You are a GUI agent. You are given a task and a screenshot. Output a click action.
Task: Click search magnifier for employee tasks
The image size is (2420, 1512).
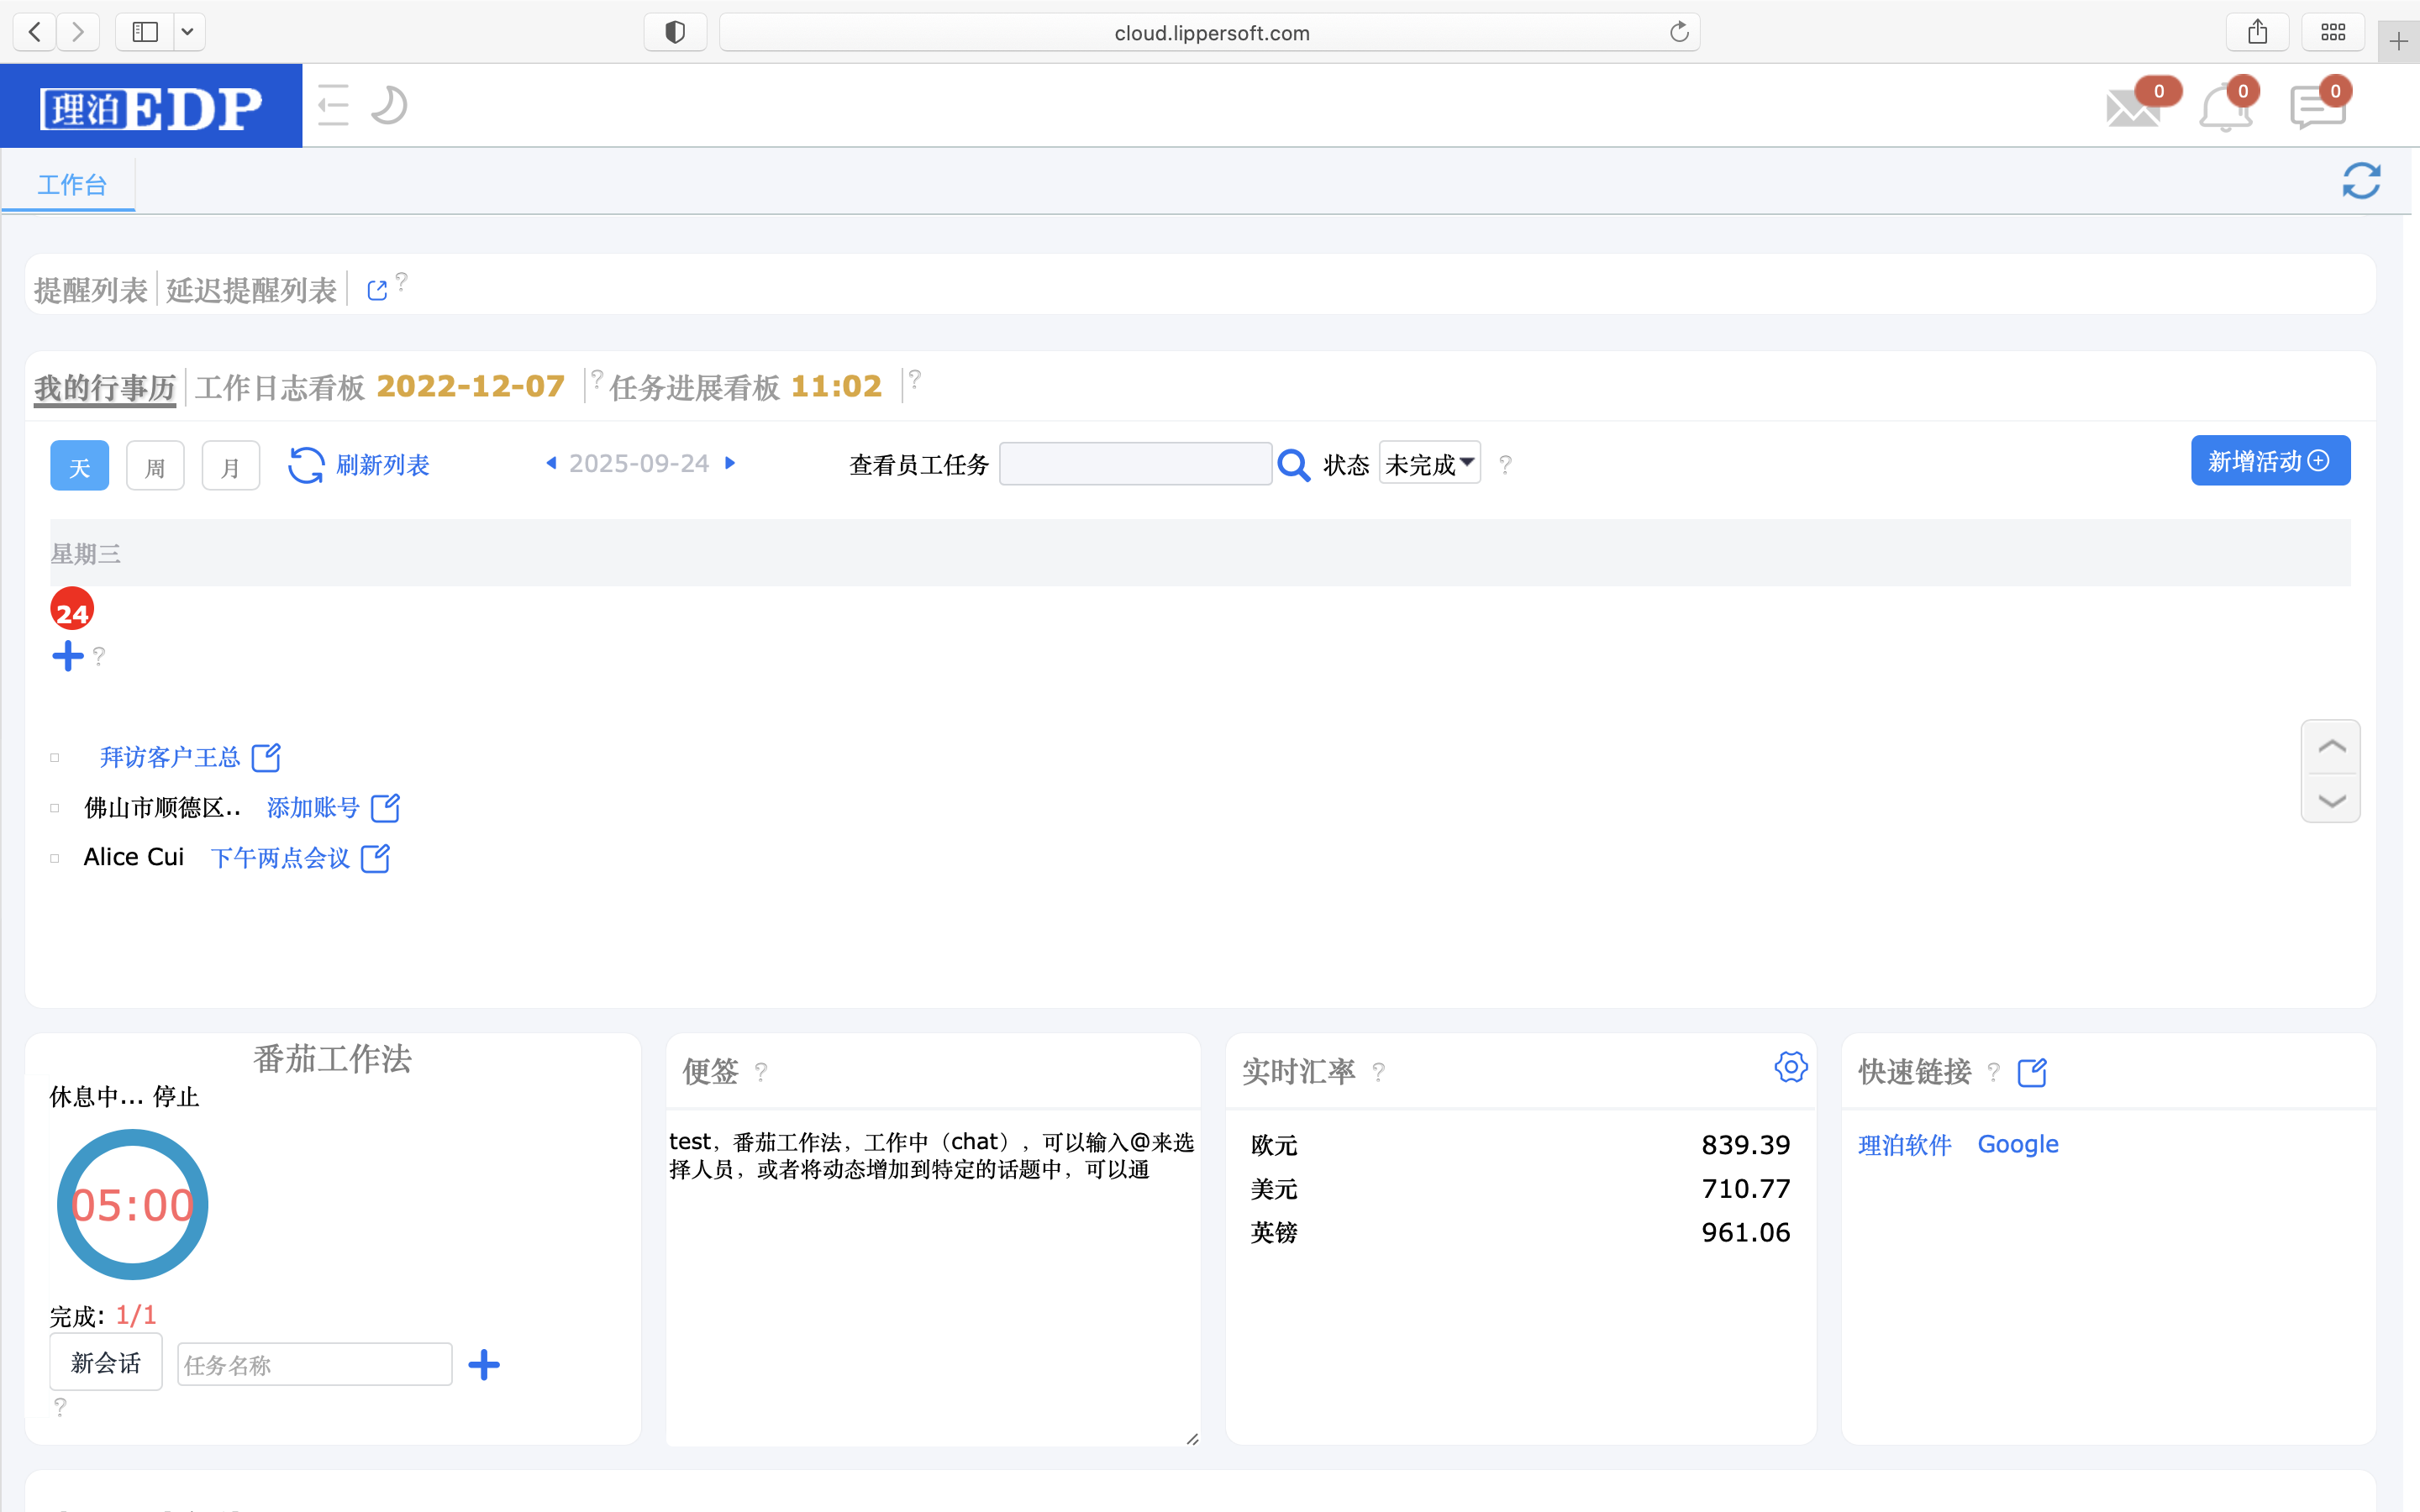click(x=1293, y=465)
